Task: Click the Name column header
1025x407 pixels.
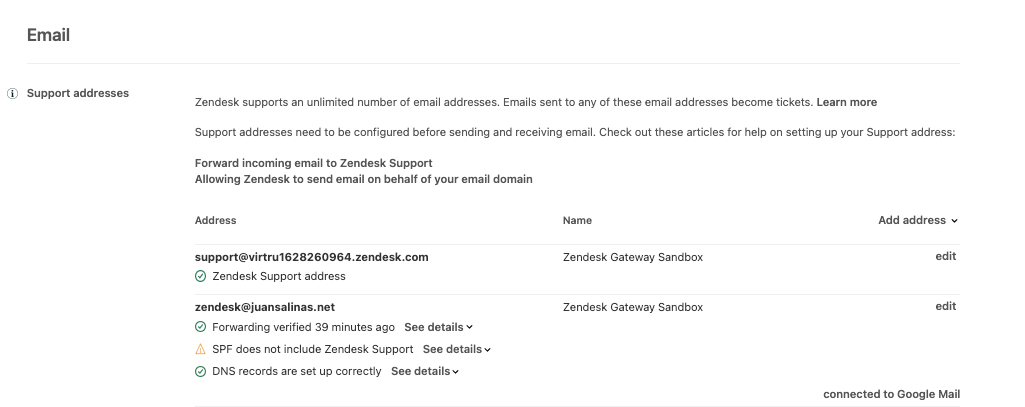Action: pos(577,220)
